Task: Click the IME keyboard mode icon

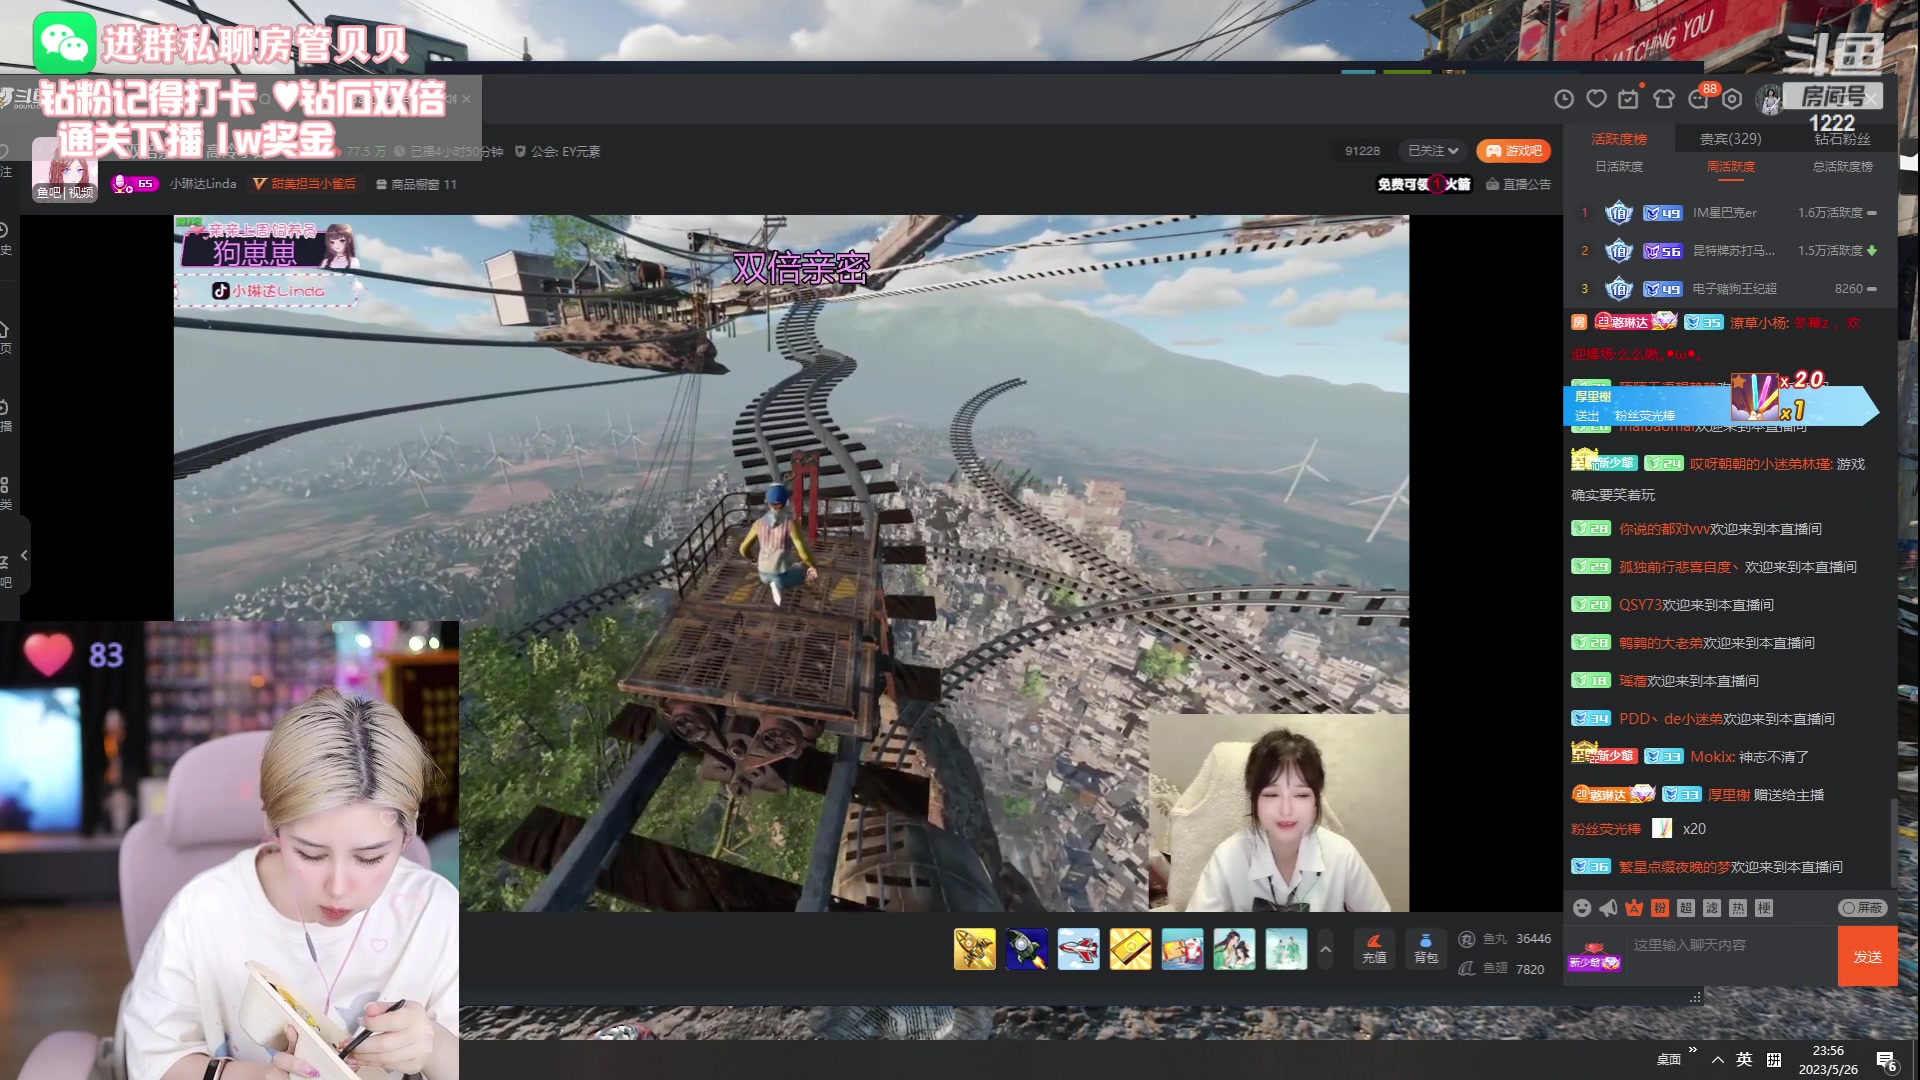Action: [x=1774, y=1060]
